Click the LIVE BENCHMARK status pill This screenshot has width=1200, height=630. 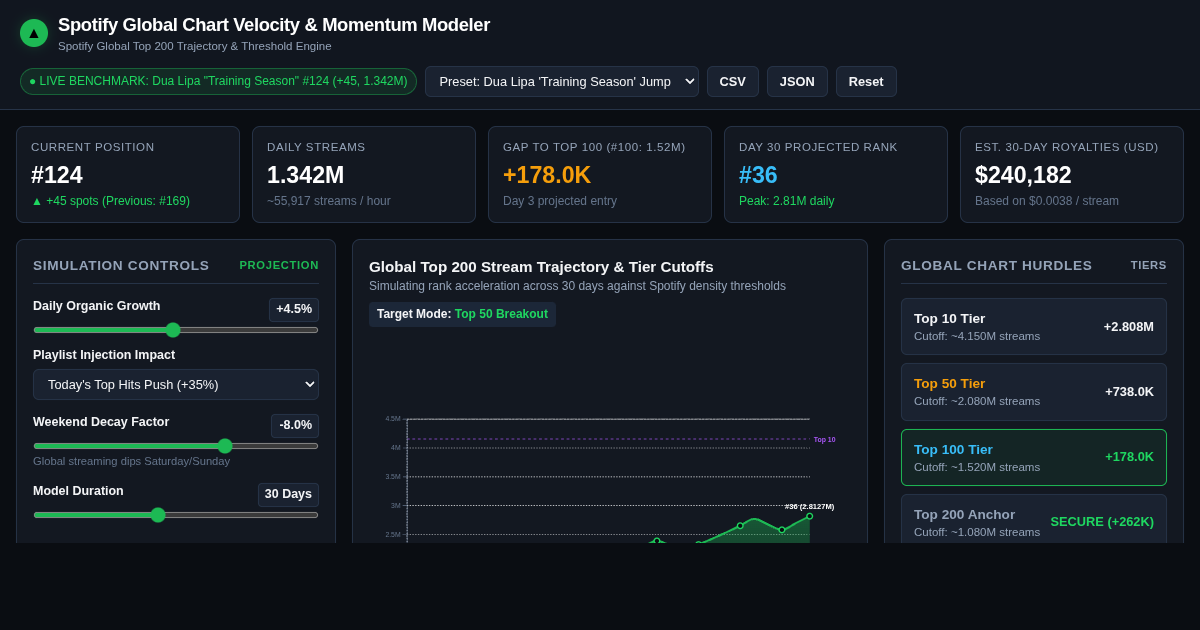pyautogui.click(x=218, y=81)
